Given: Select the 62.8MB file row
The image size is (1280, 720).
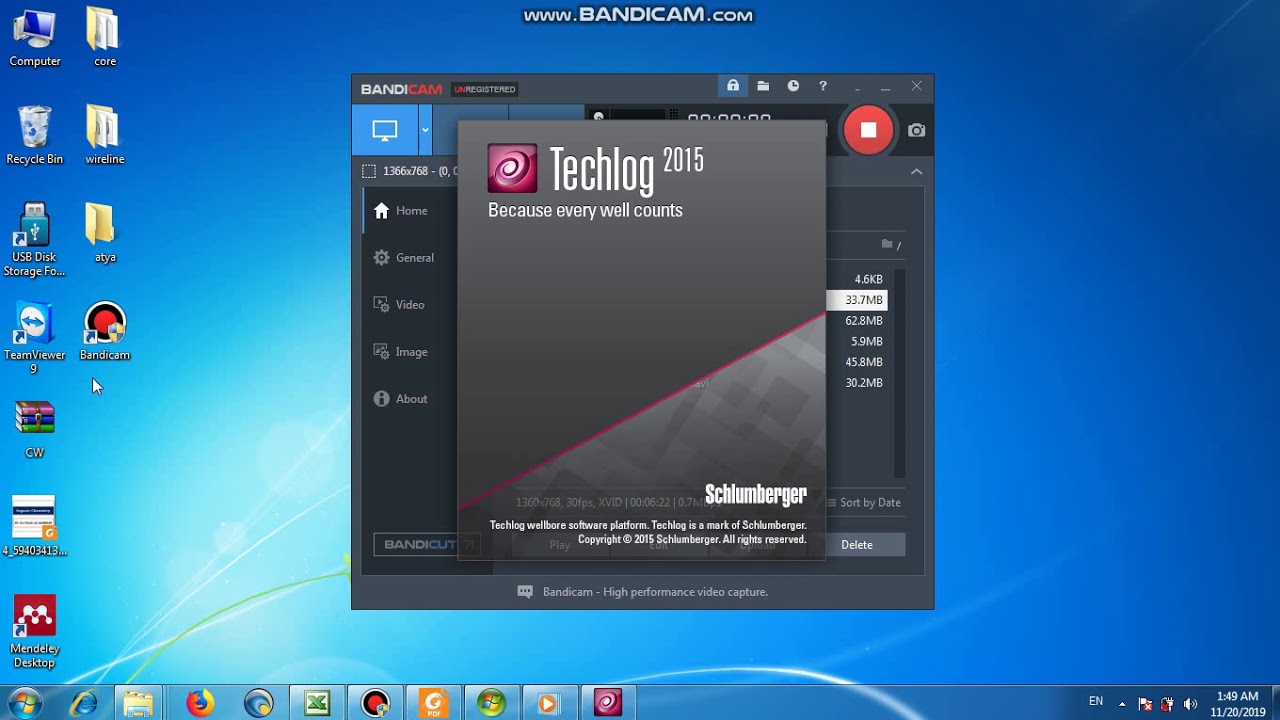Looking at the screenshot, I should 858,321.
